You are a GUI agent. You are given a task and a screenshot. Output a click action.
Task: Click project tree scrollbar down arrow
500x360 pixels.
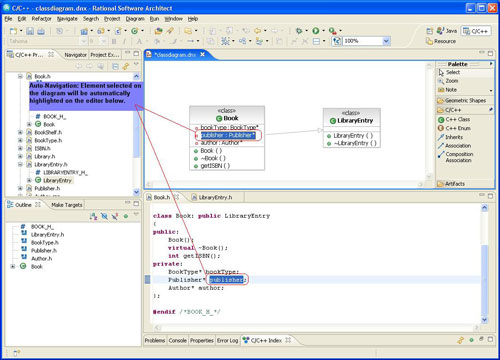click(136, 192)
